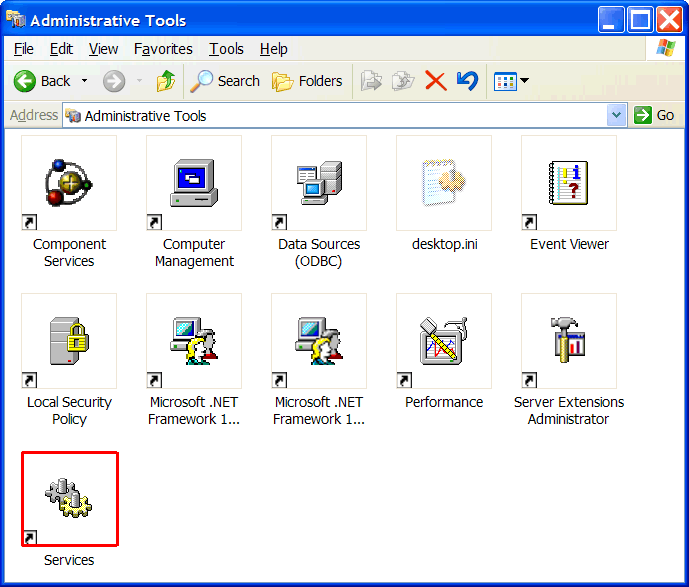Click the Move To toolbar icon
Viewport: 689px width, 587px height.
[x=371, y=81]
